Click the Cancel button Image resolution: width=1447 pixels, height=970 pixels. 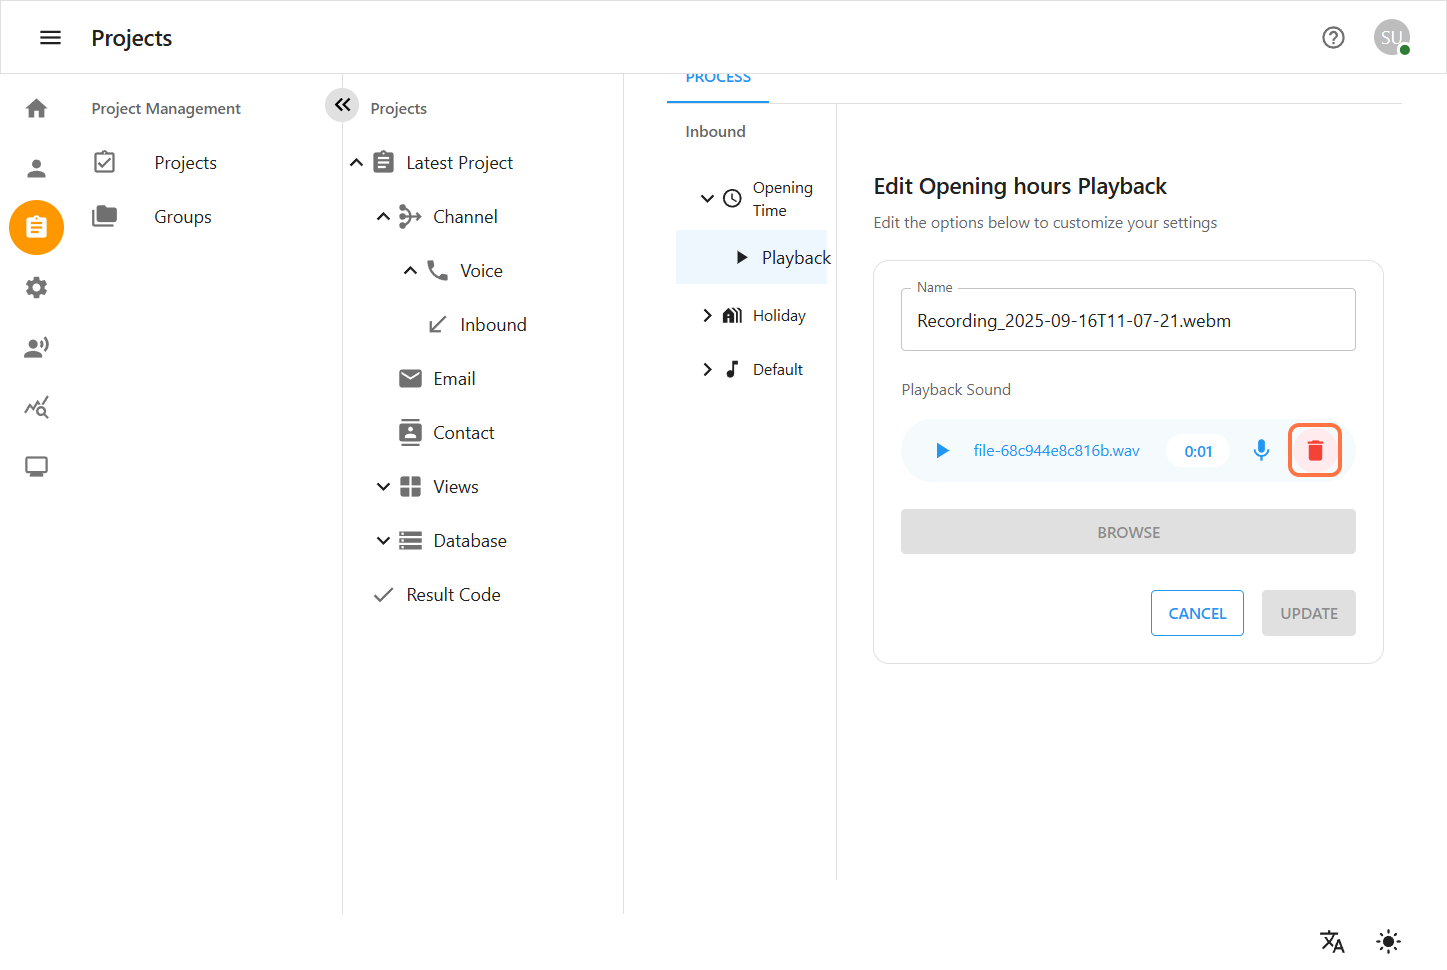click(1197, 613)
